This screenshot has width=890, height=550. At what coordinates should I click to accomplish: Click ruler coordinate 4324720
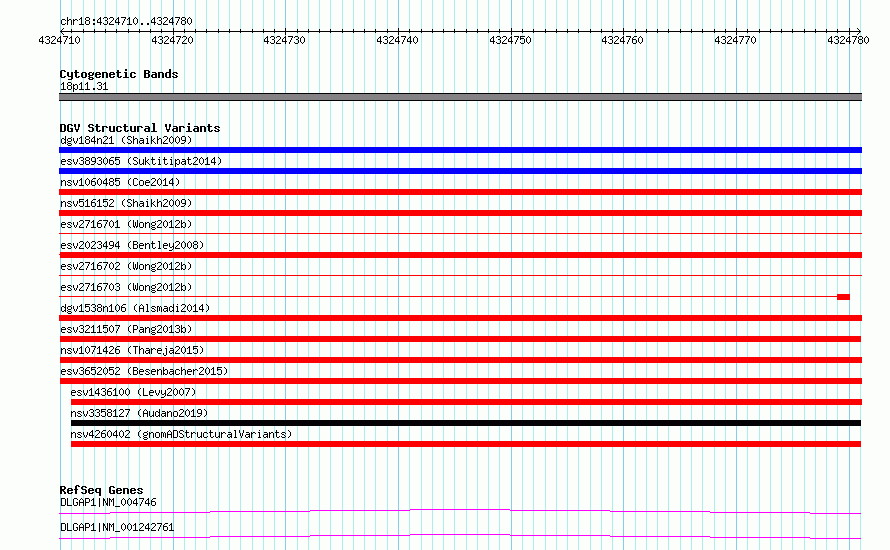click(173, 40)
